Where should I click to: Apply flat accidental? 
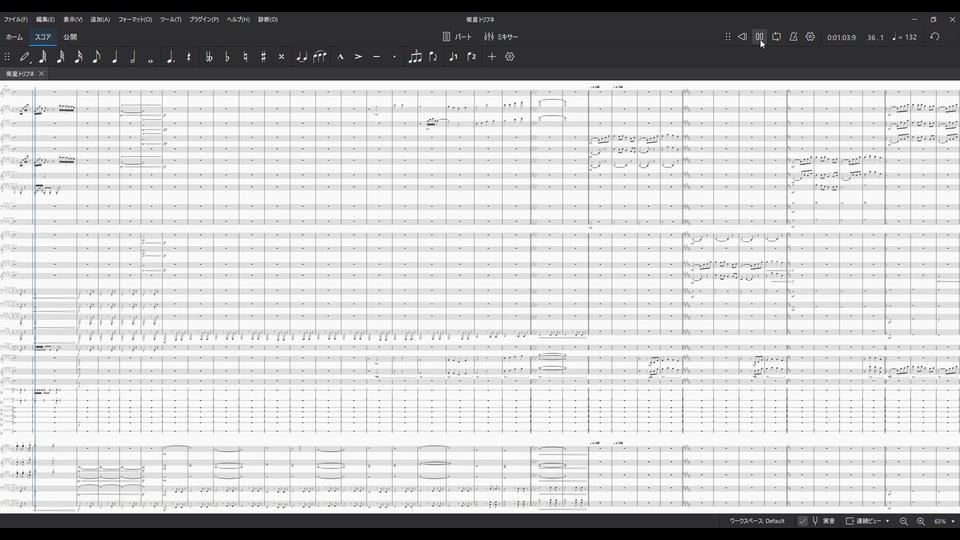tap(227, 57)
